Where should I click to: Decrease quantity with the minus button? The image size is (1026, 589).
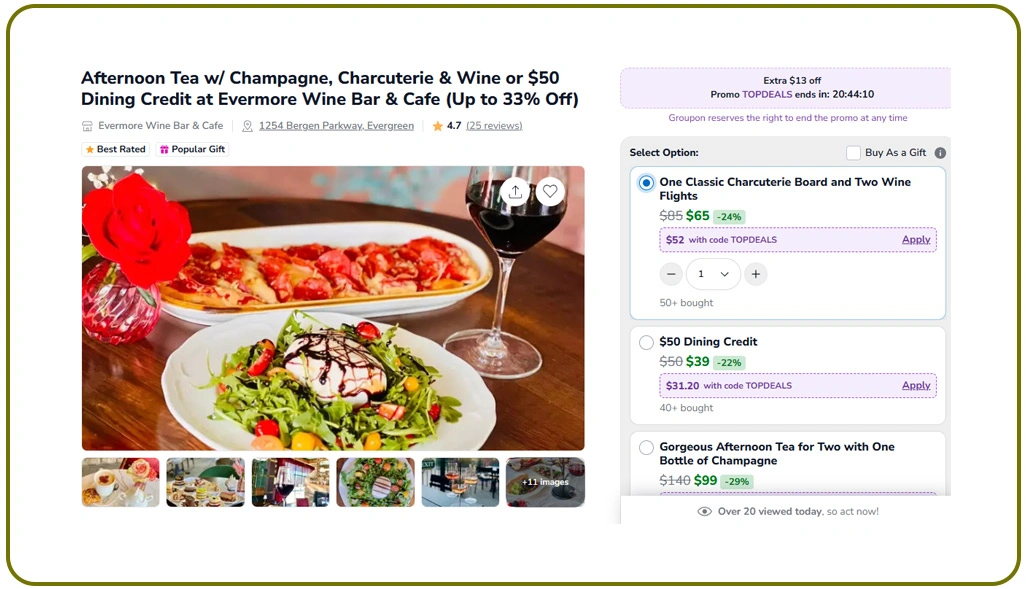(671, 273)
